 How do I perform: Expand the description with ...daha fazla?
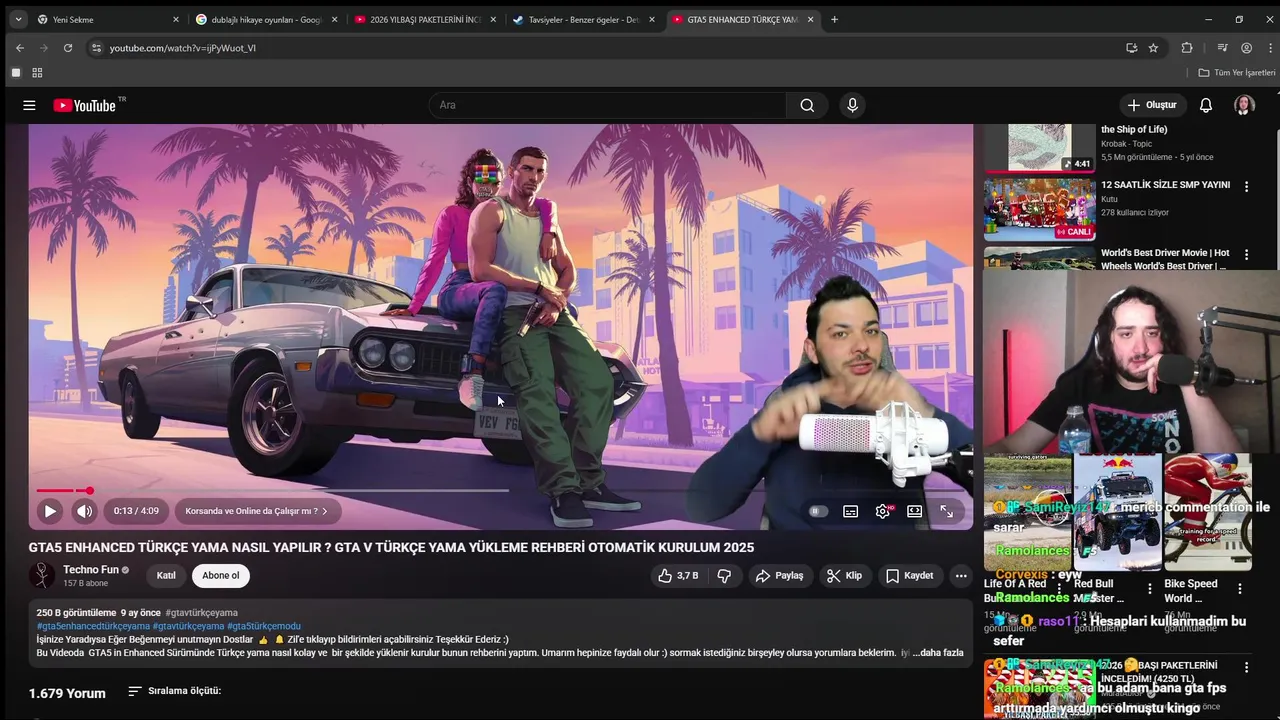click(938, 653)
